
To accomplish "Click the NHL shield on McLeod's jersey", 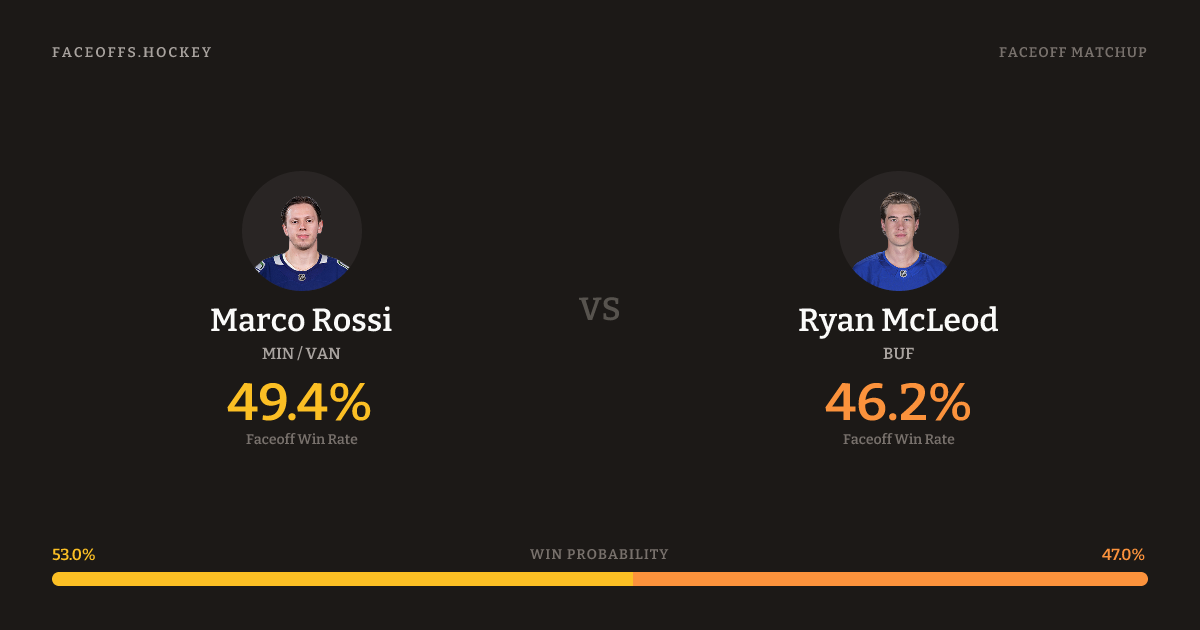I will [903, 273].
